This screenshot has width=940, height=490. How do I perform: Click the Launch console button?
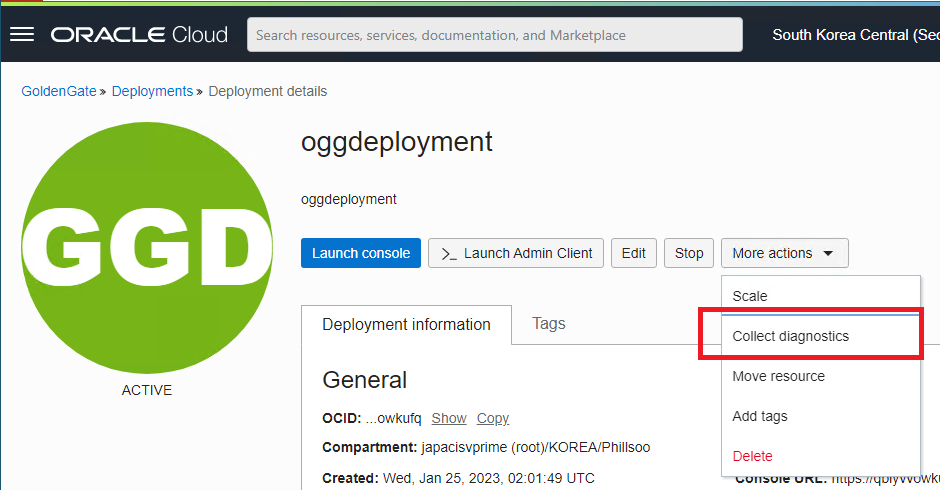[x=361, y=253]
